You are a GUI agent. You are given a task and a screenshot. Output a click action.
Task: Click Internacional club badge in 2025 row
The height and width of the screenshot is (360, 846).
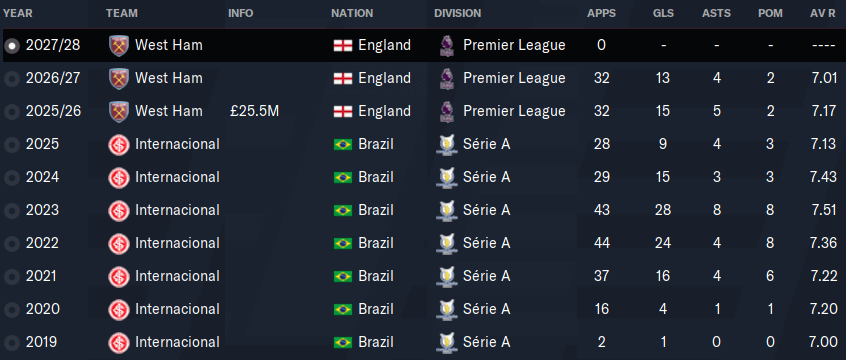tap(118, 145)
